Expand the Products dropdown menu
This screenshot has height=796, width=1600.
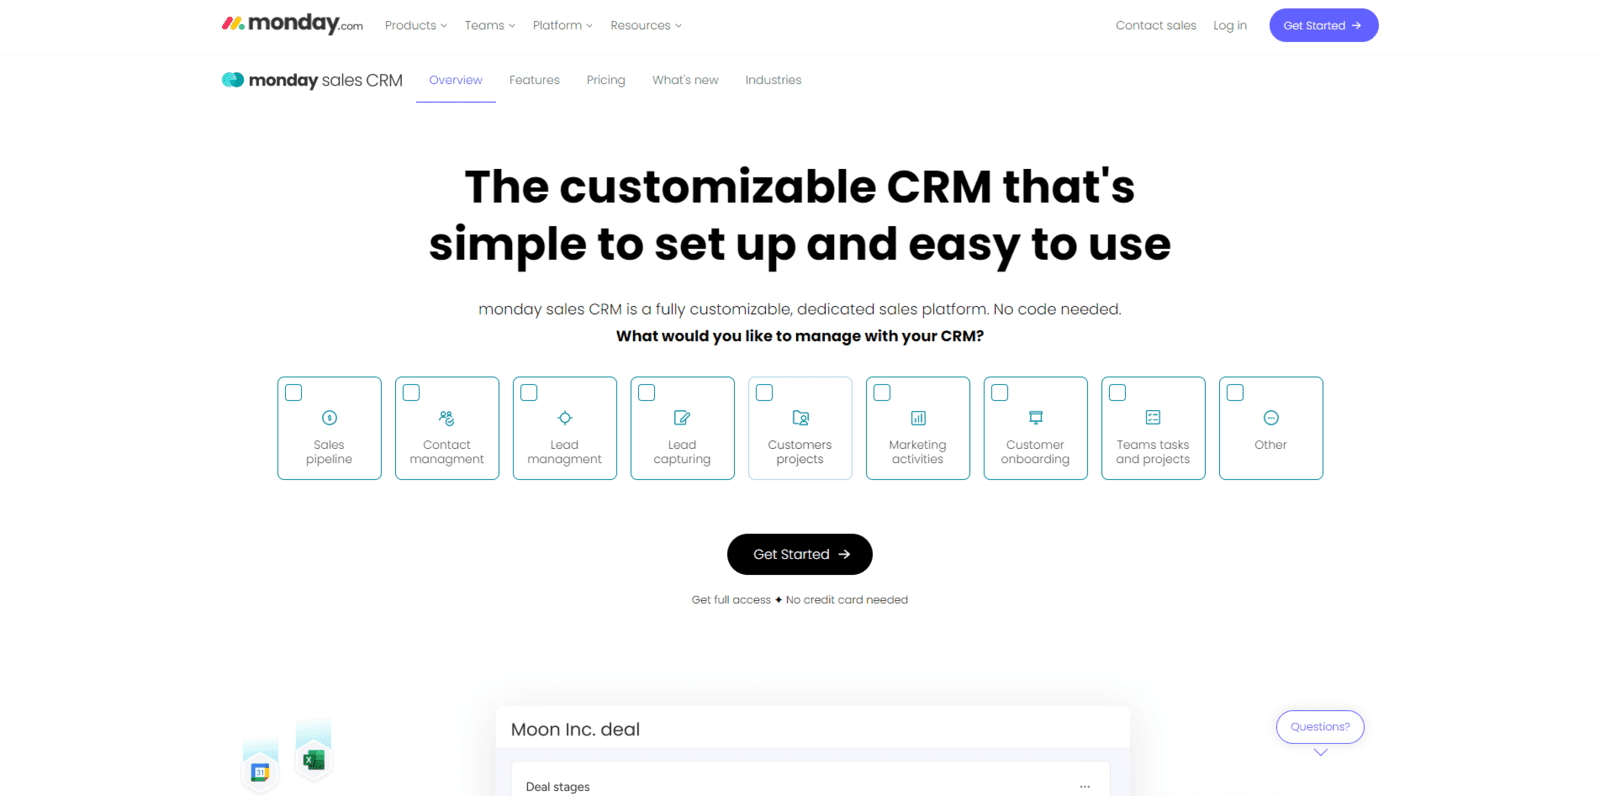416,26
